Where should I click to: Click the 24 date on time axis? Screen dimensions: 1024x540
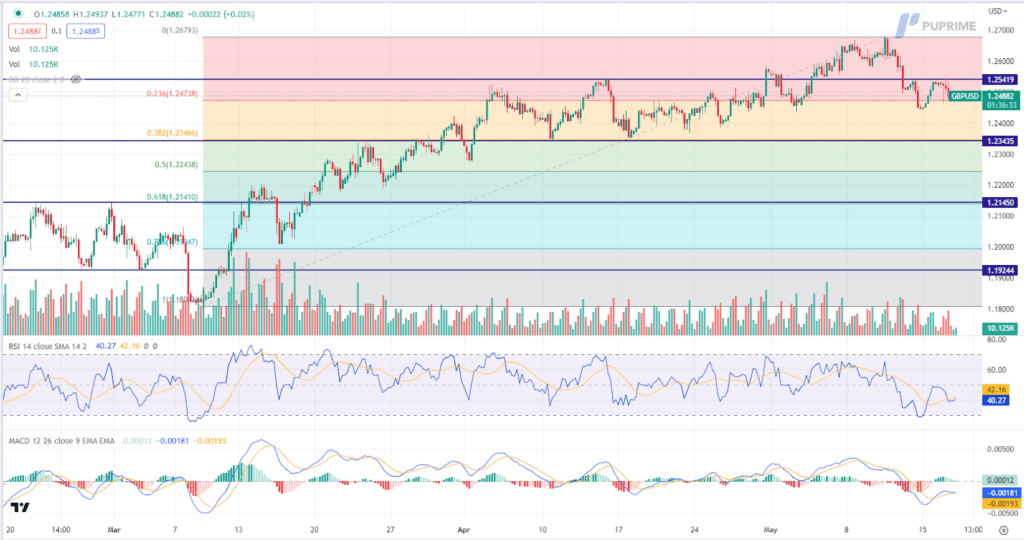tap(695, 530)
